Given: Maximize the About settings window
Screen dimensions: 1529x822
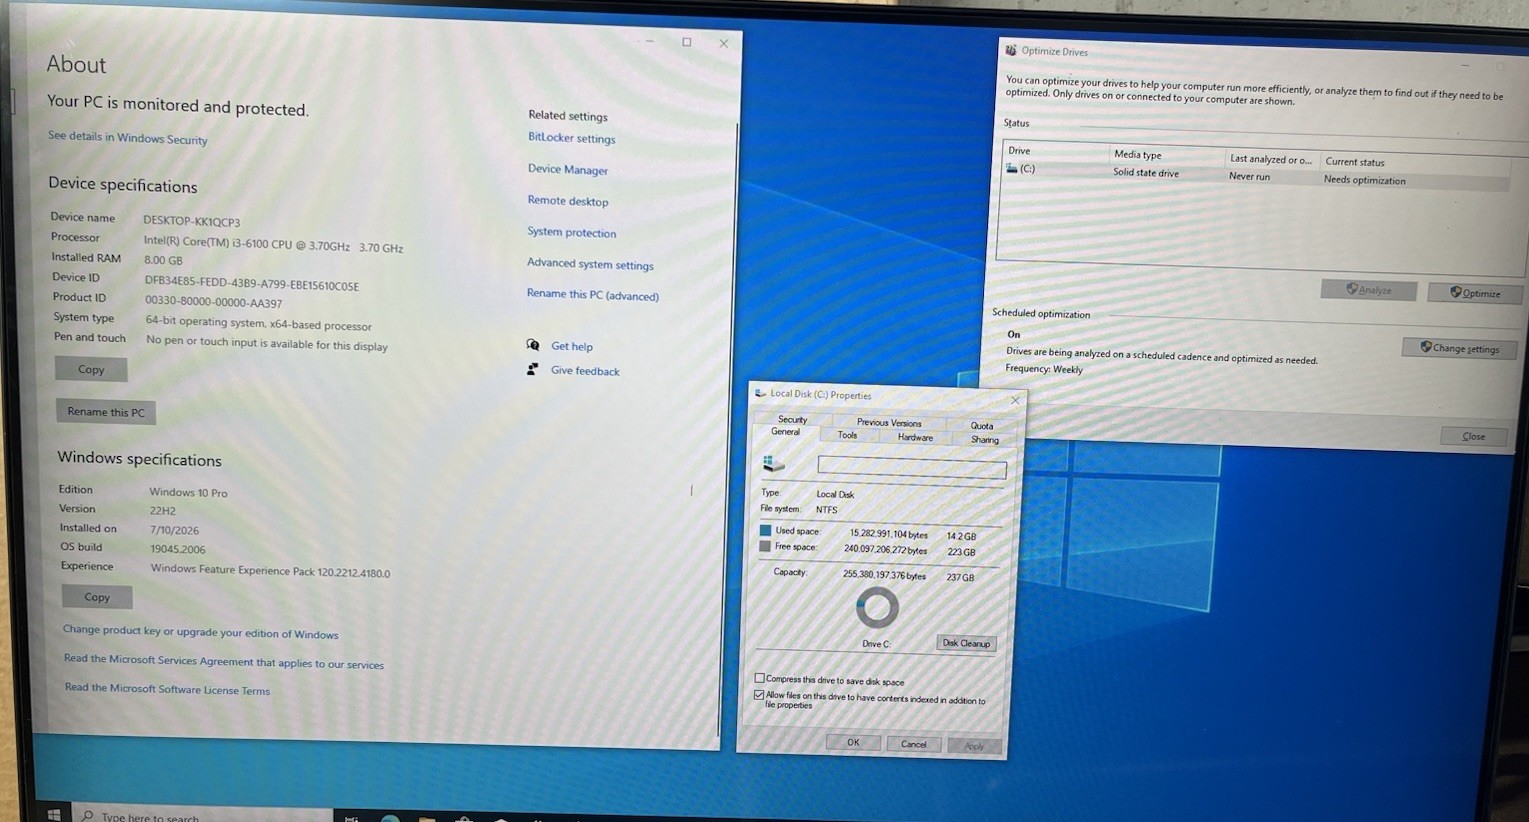Looking at the screenshot, I should pyautogui.click(x=686, y=42).
